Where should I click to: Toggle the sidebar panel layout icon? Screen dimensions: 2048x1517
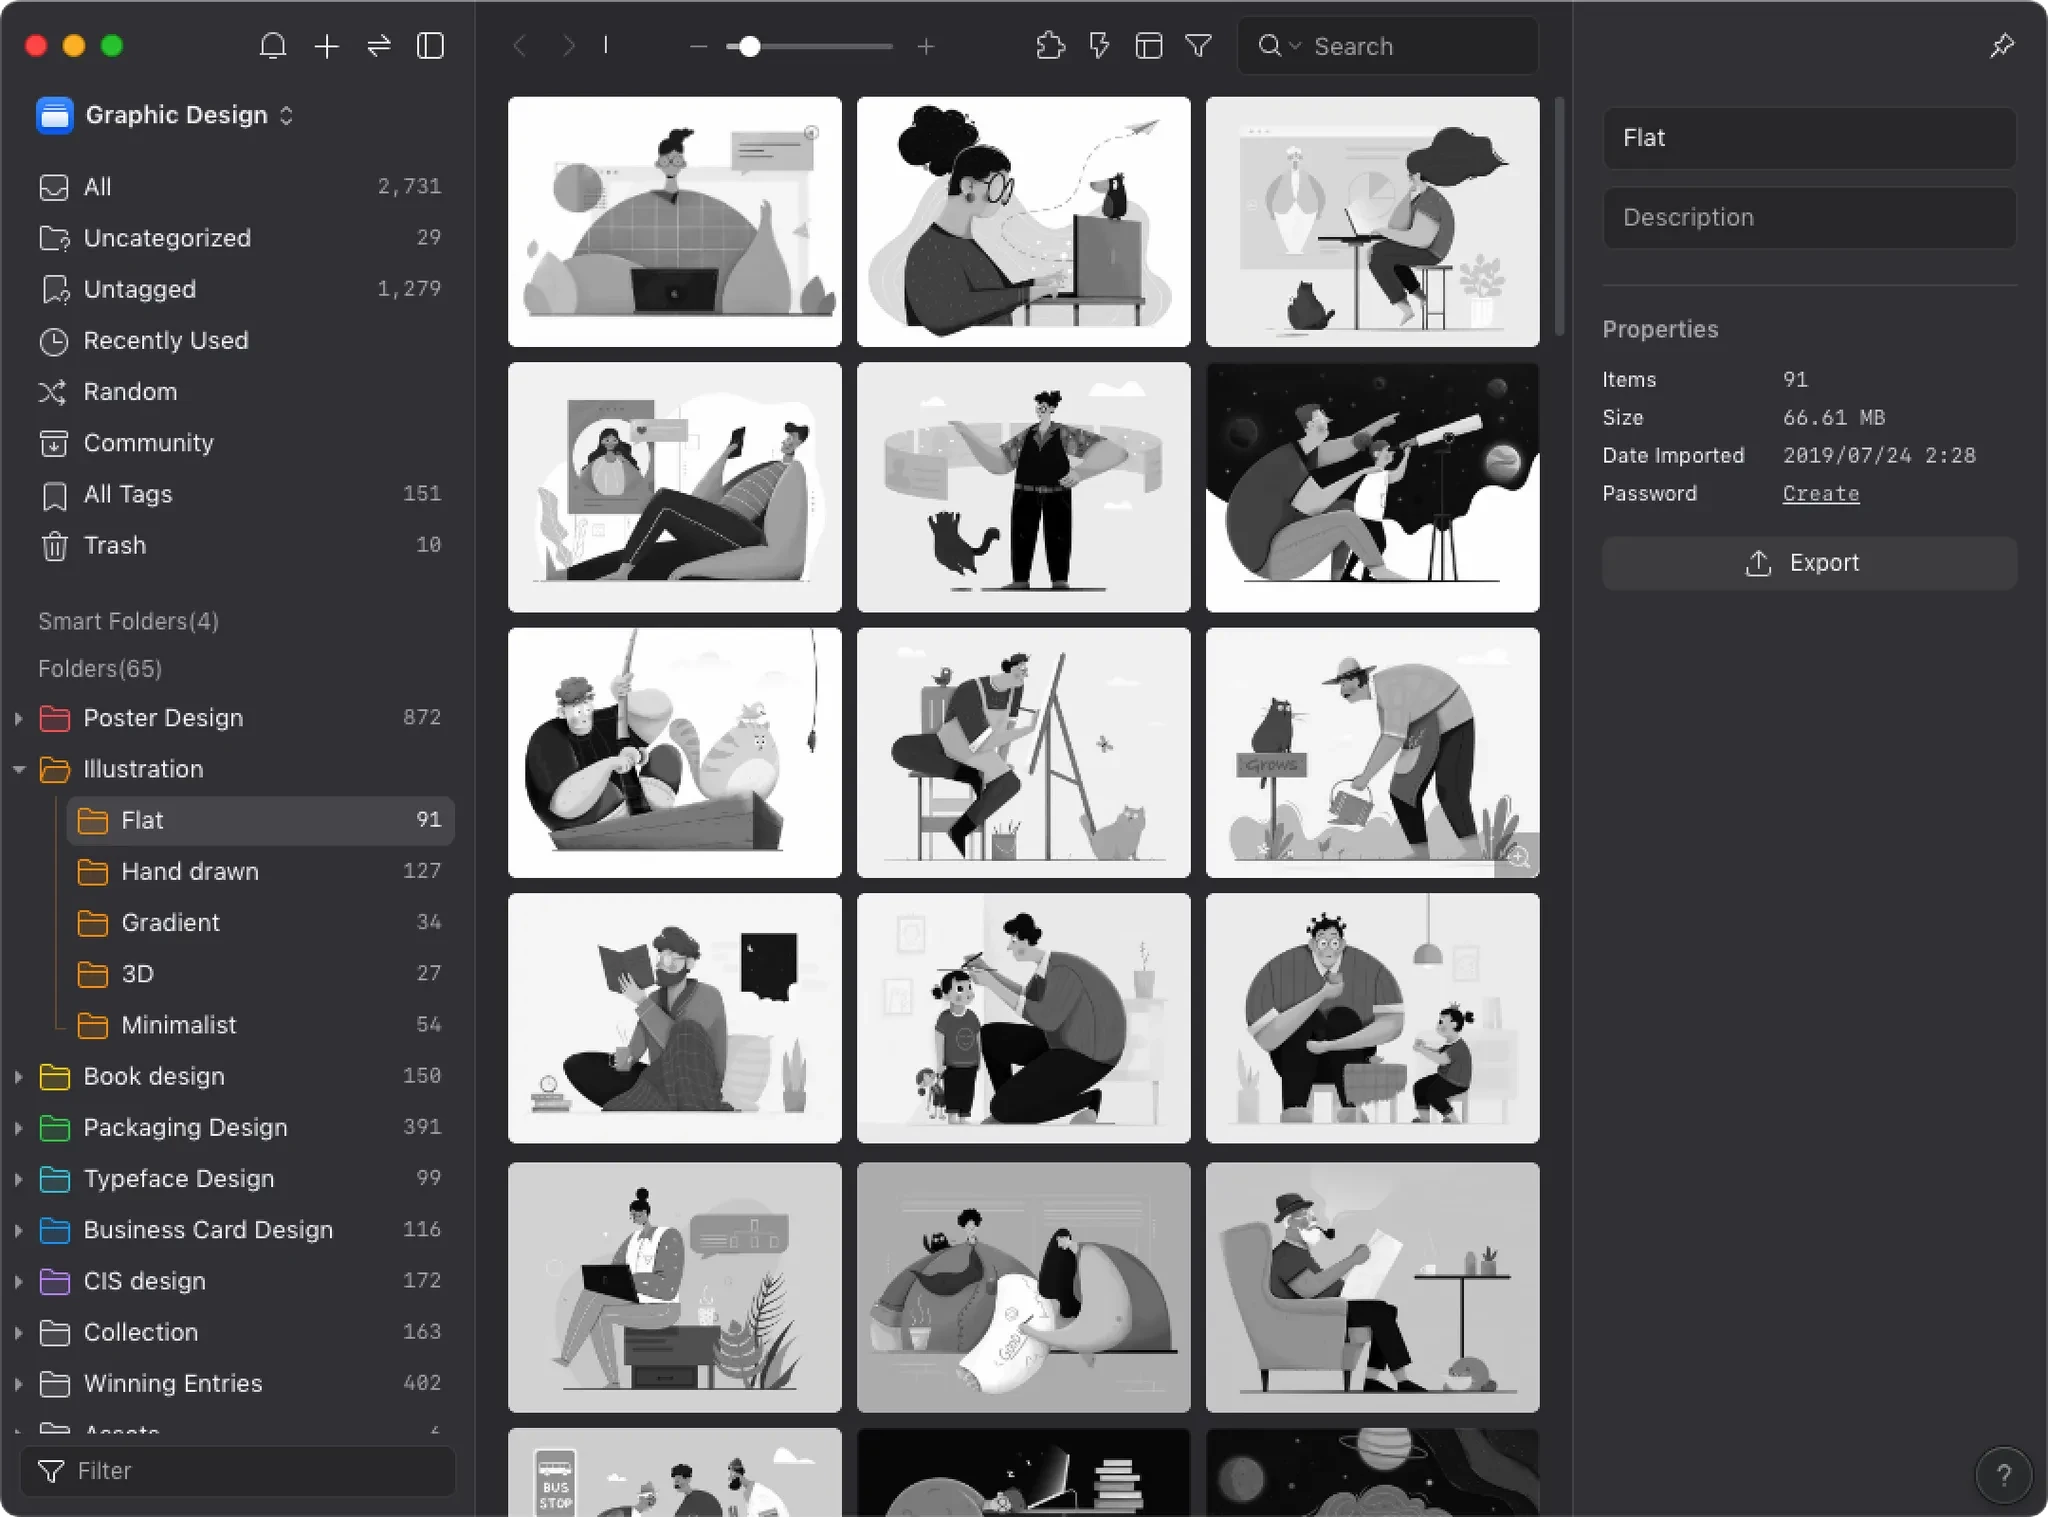430,46
